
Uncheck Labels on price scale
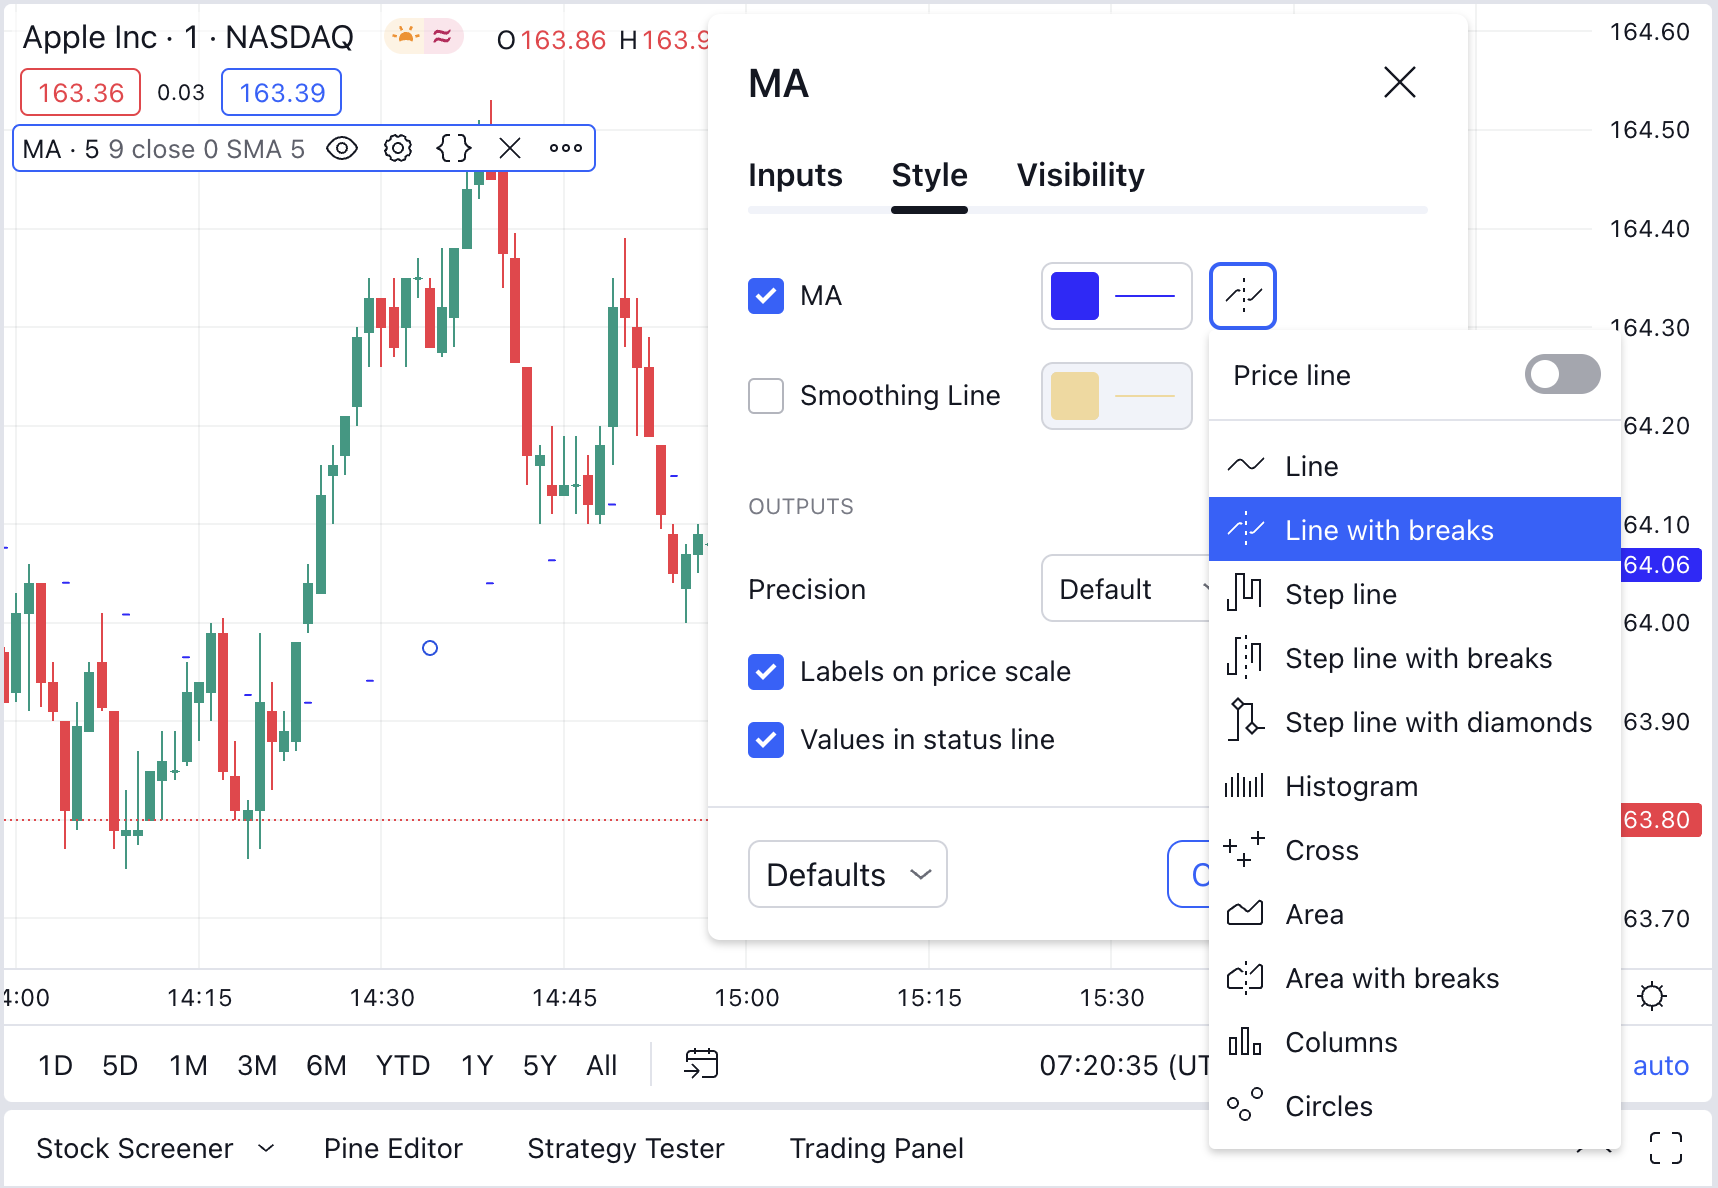[766, 672]
